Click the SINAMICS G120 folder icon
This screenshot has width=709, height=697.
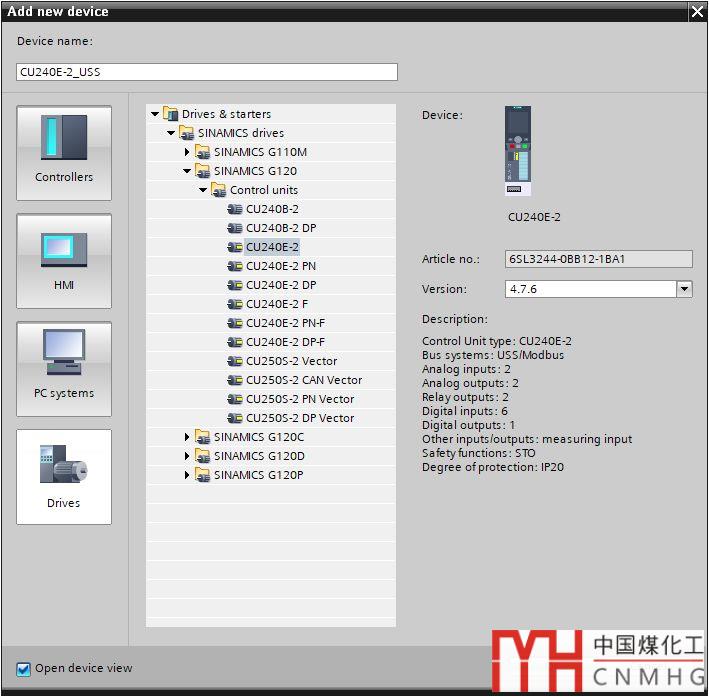(x=203, y=171)
